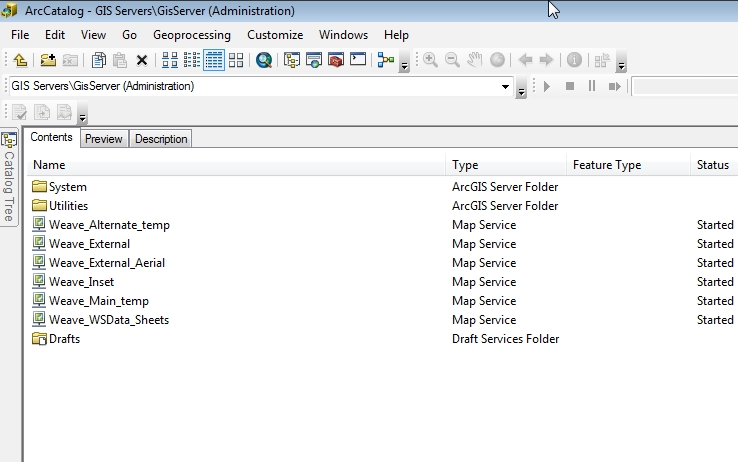Click the Copy toolbar icon
Viewport: 738px width, 462px height.
coord(98,60)
